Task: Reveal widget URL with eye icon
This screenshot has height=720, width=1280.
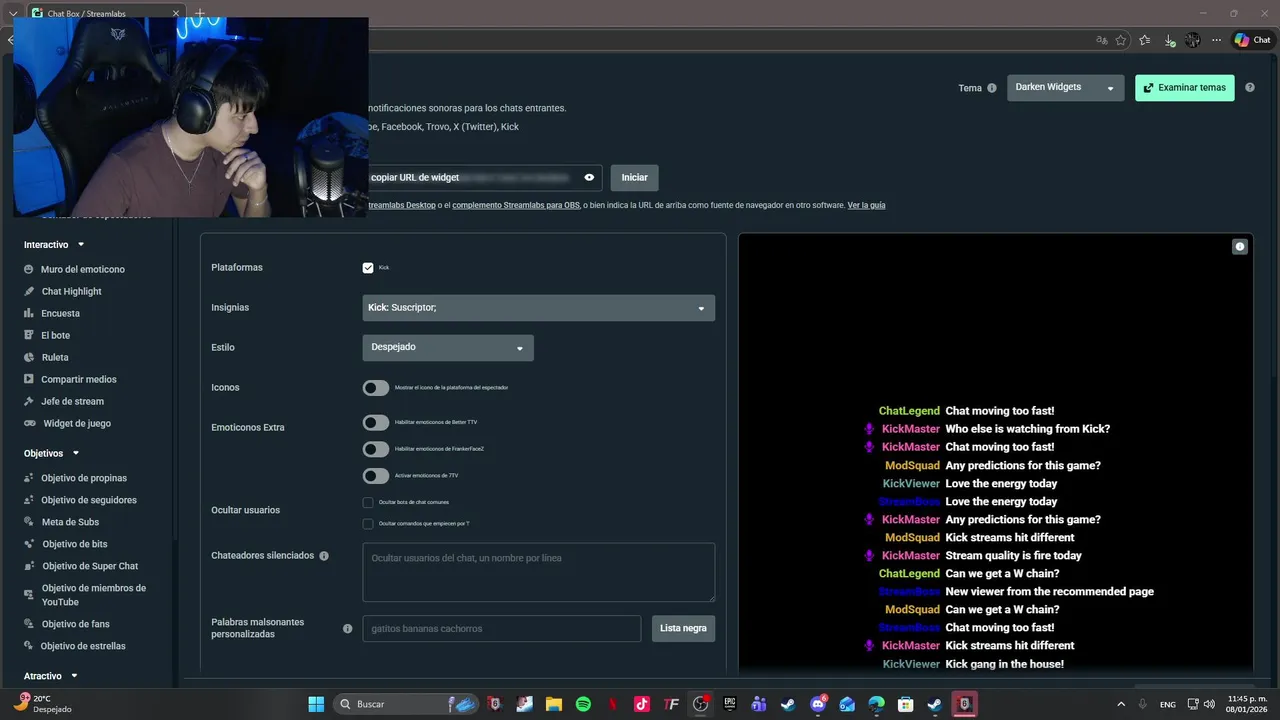Action: tap(589, 178)
